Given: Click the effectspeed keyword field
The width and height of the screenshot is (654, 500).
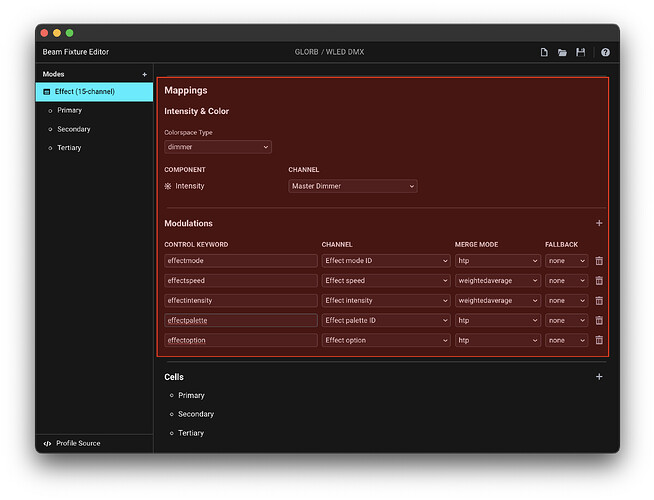Looking at the screenshot, I should point(241,281).
